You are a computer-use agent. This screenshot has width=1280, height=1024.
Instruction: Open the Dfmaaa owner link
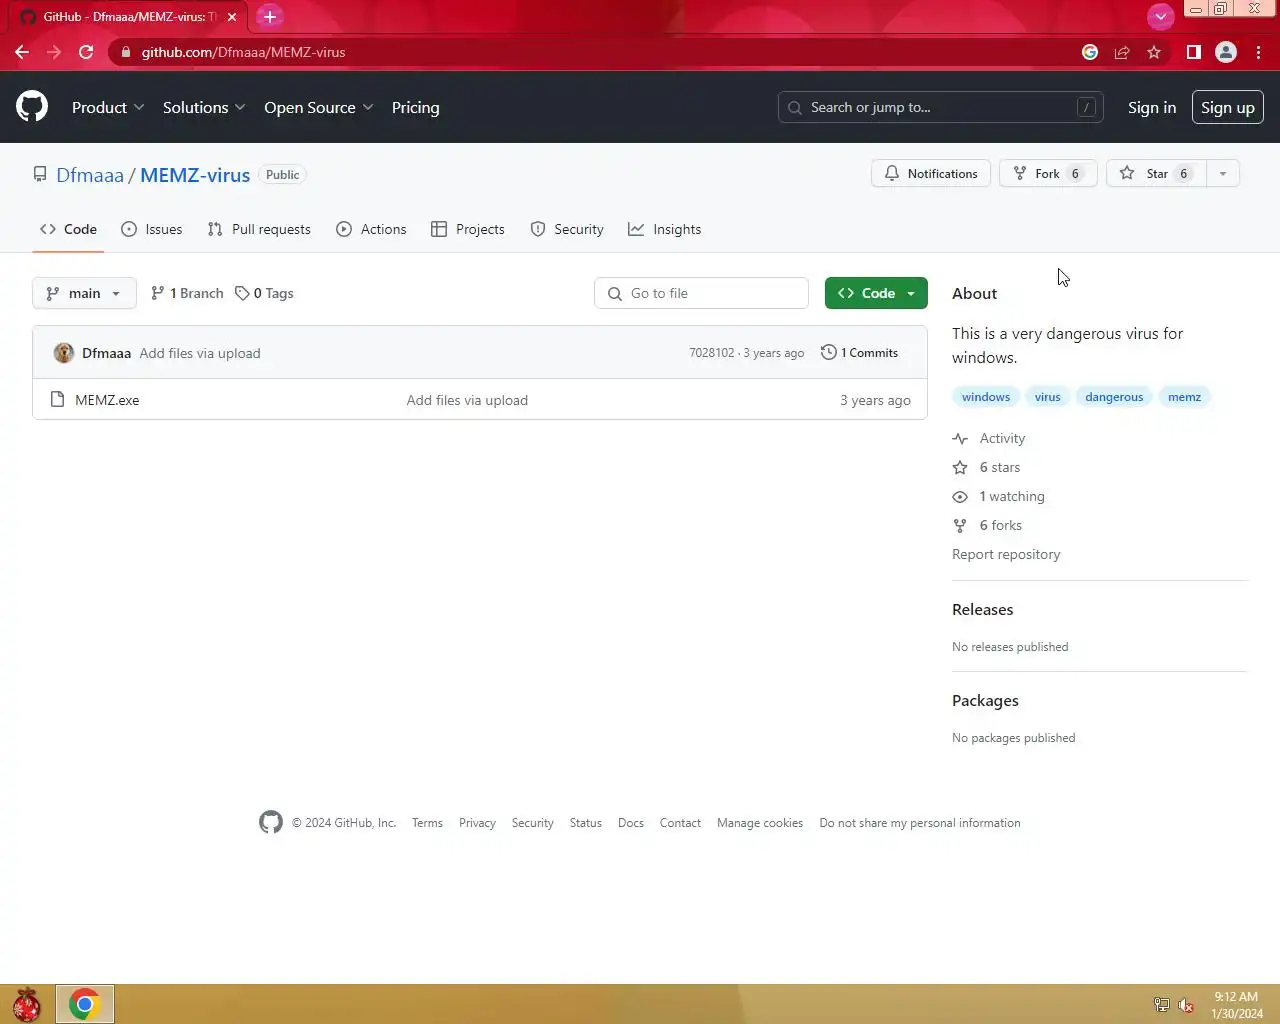pyautogui.click(x=90, y=175)
